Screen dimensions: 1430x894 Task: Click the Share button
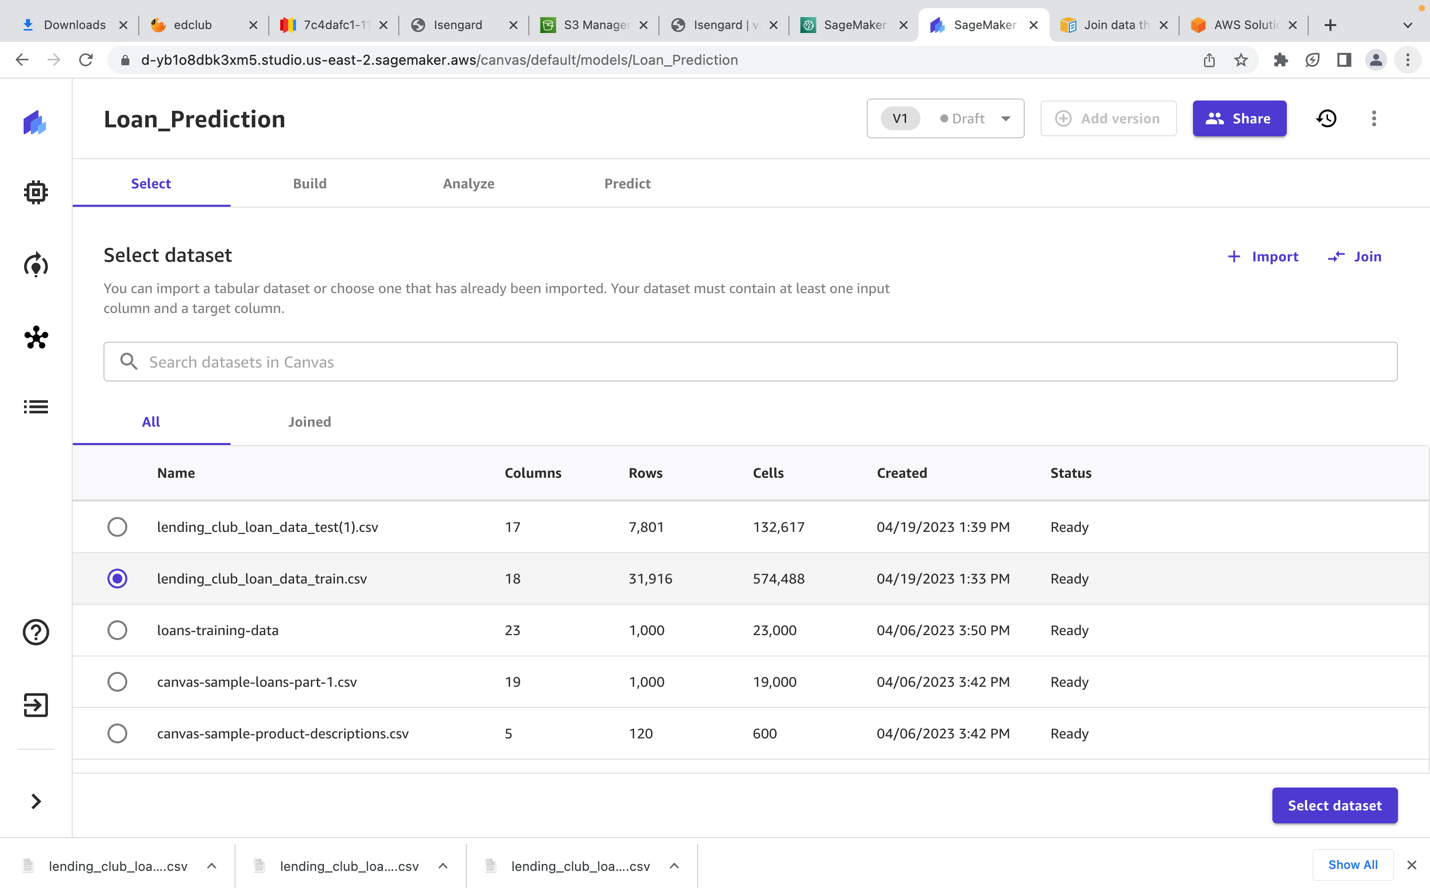pos(1239,119)
